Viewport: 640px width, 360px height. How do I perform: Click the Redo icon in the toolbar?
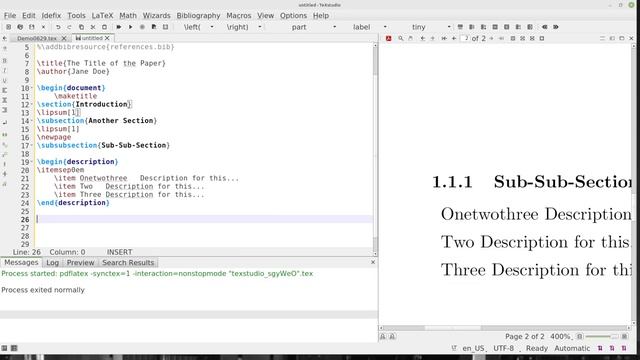(x=69, y=27)
